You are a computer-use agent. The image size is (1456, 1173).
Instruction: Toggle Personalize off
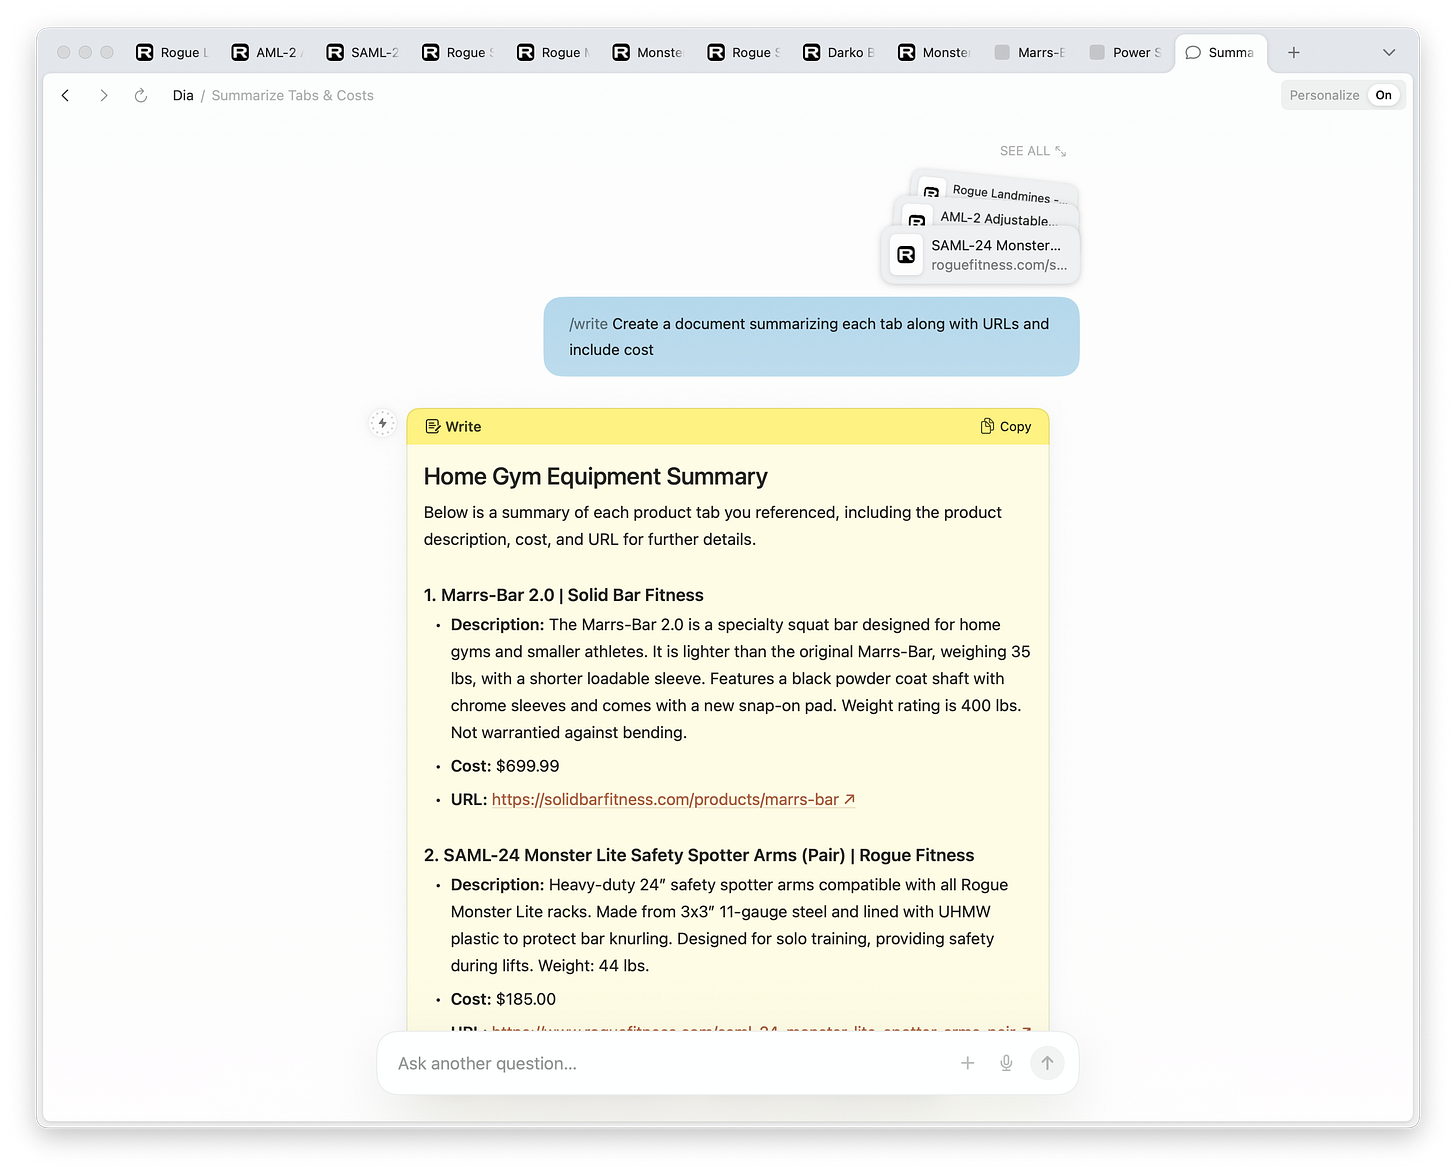coord(1383,94)
